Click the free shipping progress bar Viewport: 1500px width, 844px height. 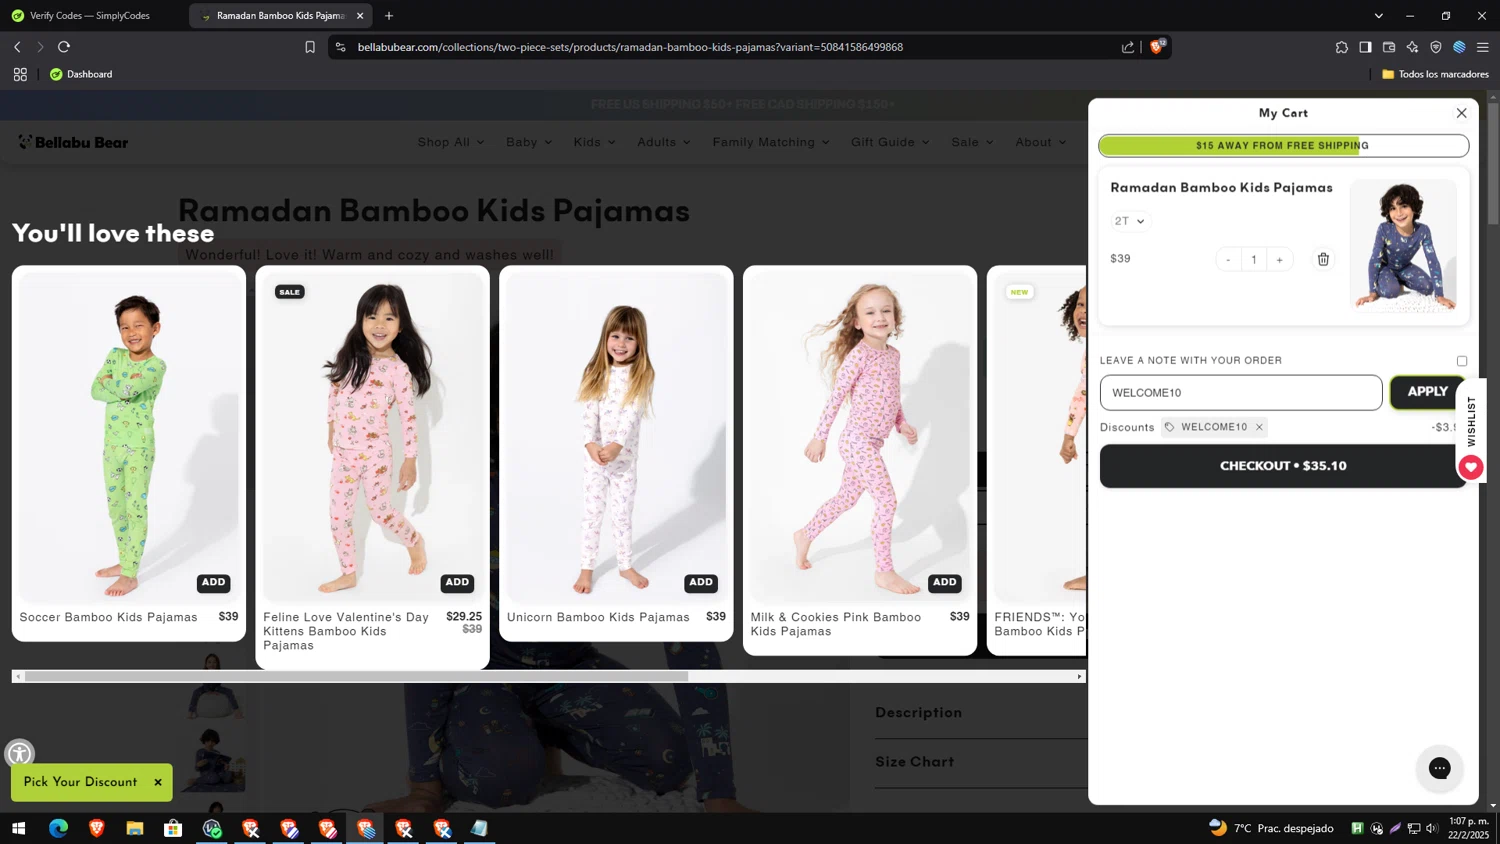click(x=1283, y=146)
